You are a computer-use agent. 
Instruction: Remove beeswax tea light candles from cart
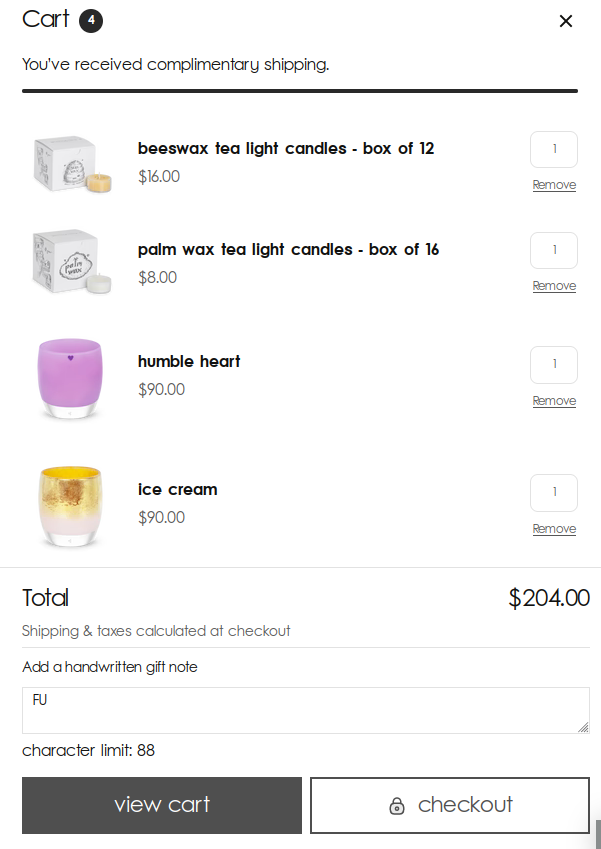click(554, 185)
